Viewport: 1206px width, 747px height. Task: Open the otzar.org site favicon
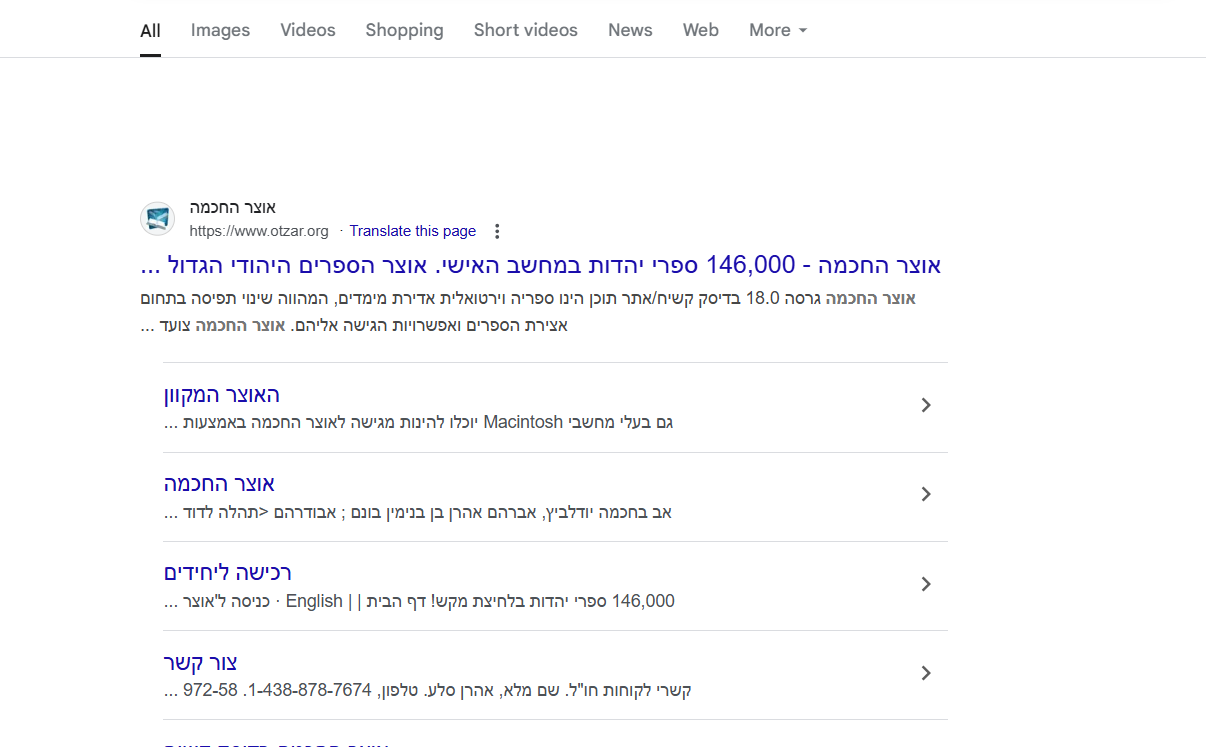point(157,219)
